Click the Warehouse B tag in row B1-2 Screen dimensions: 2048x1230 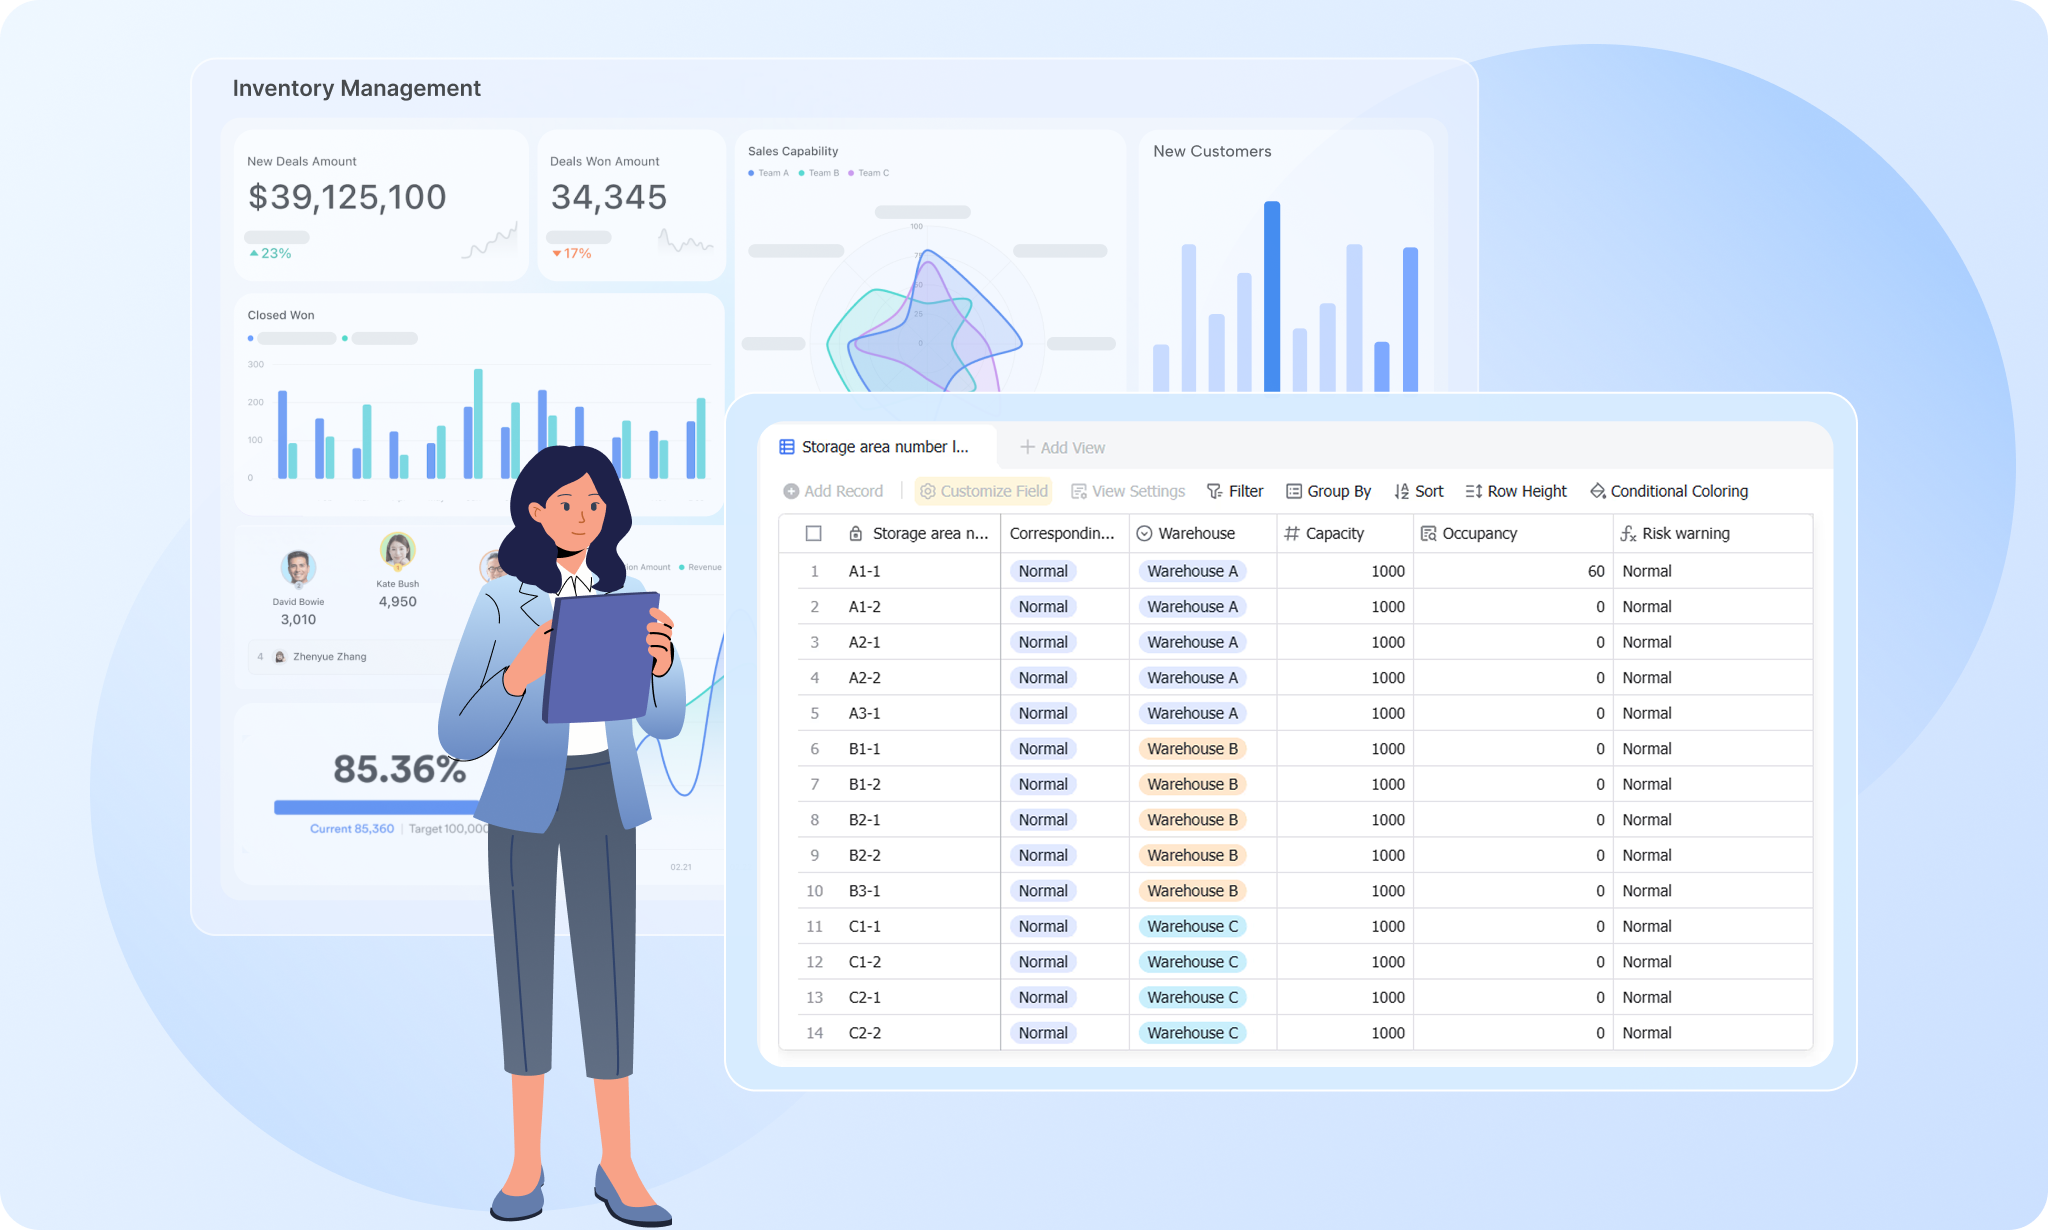[x=1192, y=784]
